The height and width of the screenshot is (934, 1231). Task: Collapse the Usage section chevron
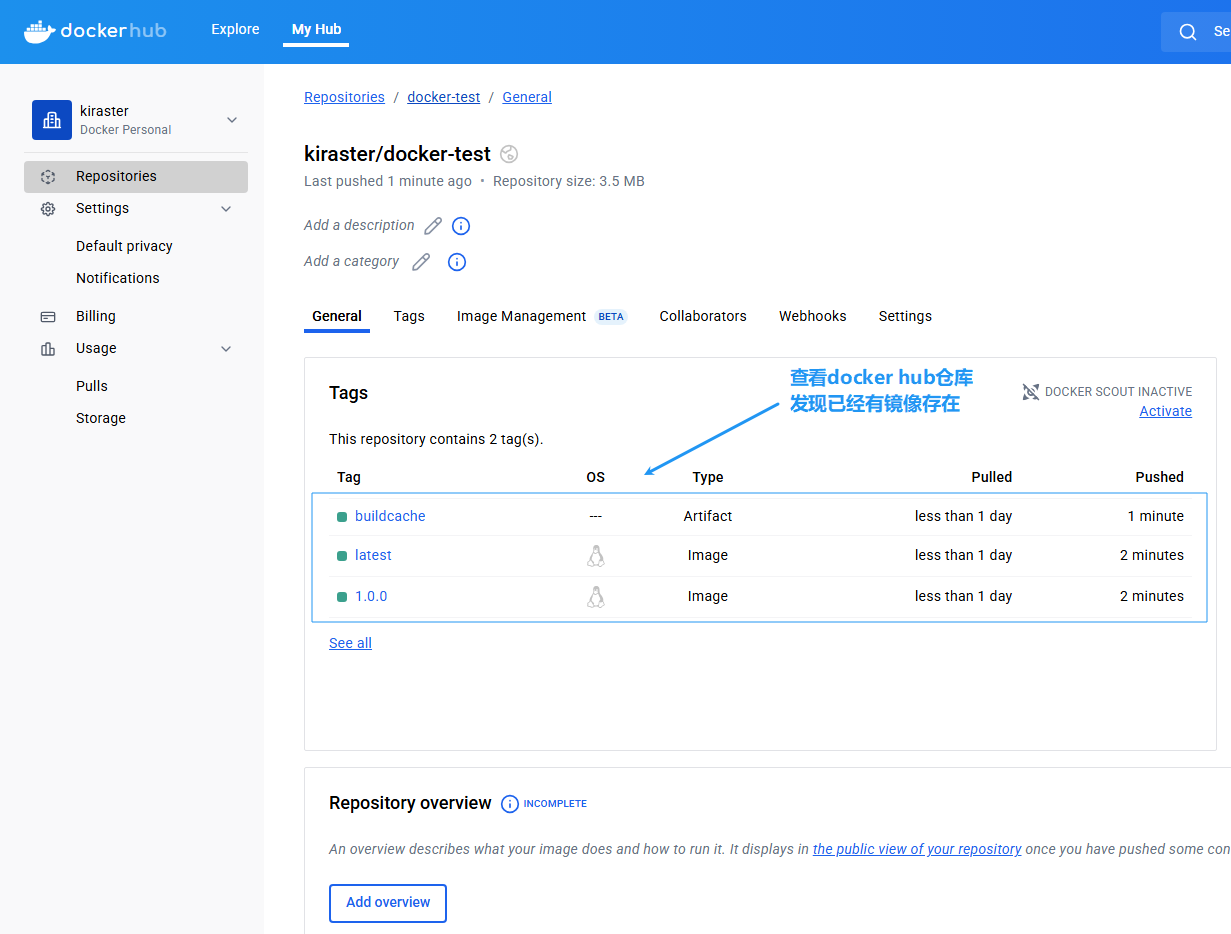coord(226,349)
